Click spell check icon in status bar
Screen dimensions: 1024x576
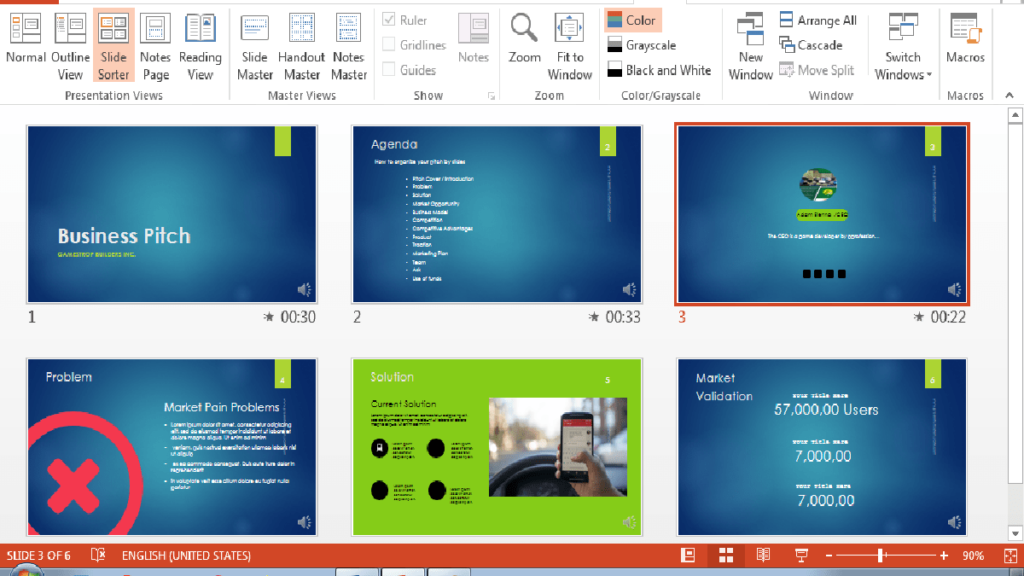[97, 555]
